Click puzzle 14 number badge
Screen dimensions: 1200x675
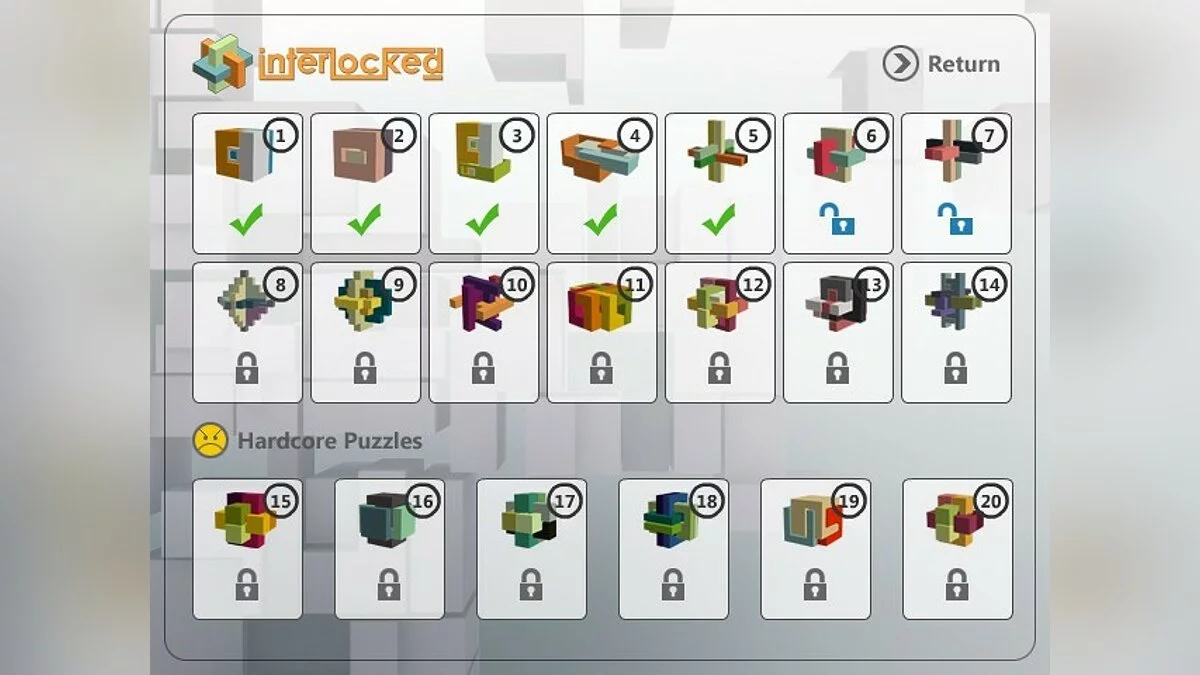pyautogui.click(x=989, y=285)
